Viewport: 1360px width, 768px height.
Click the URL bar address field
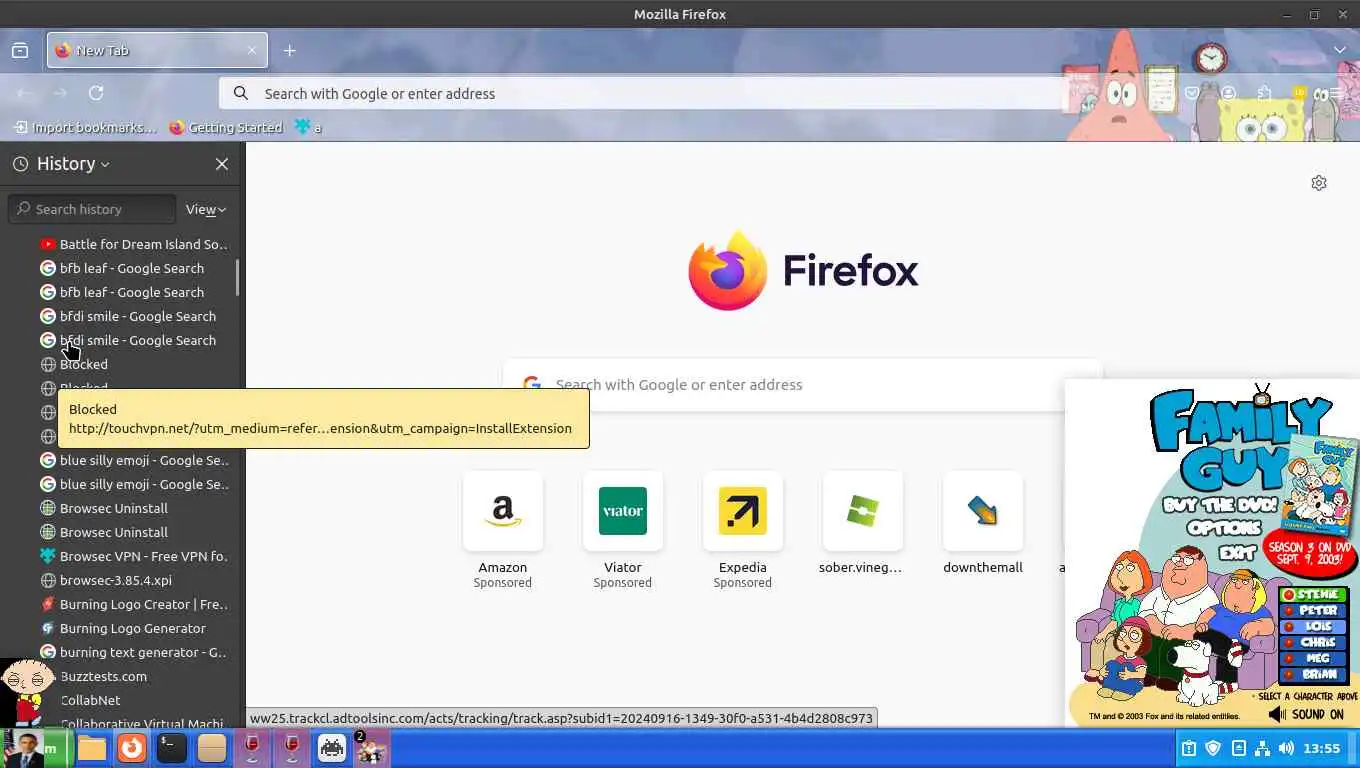[x=645, y=93]
